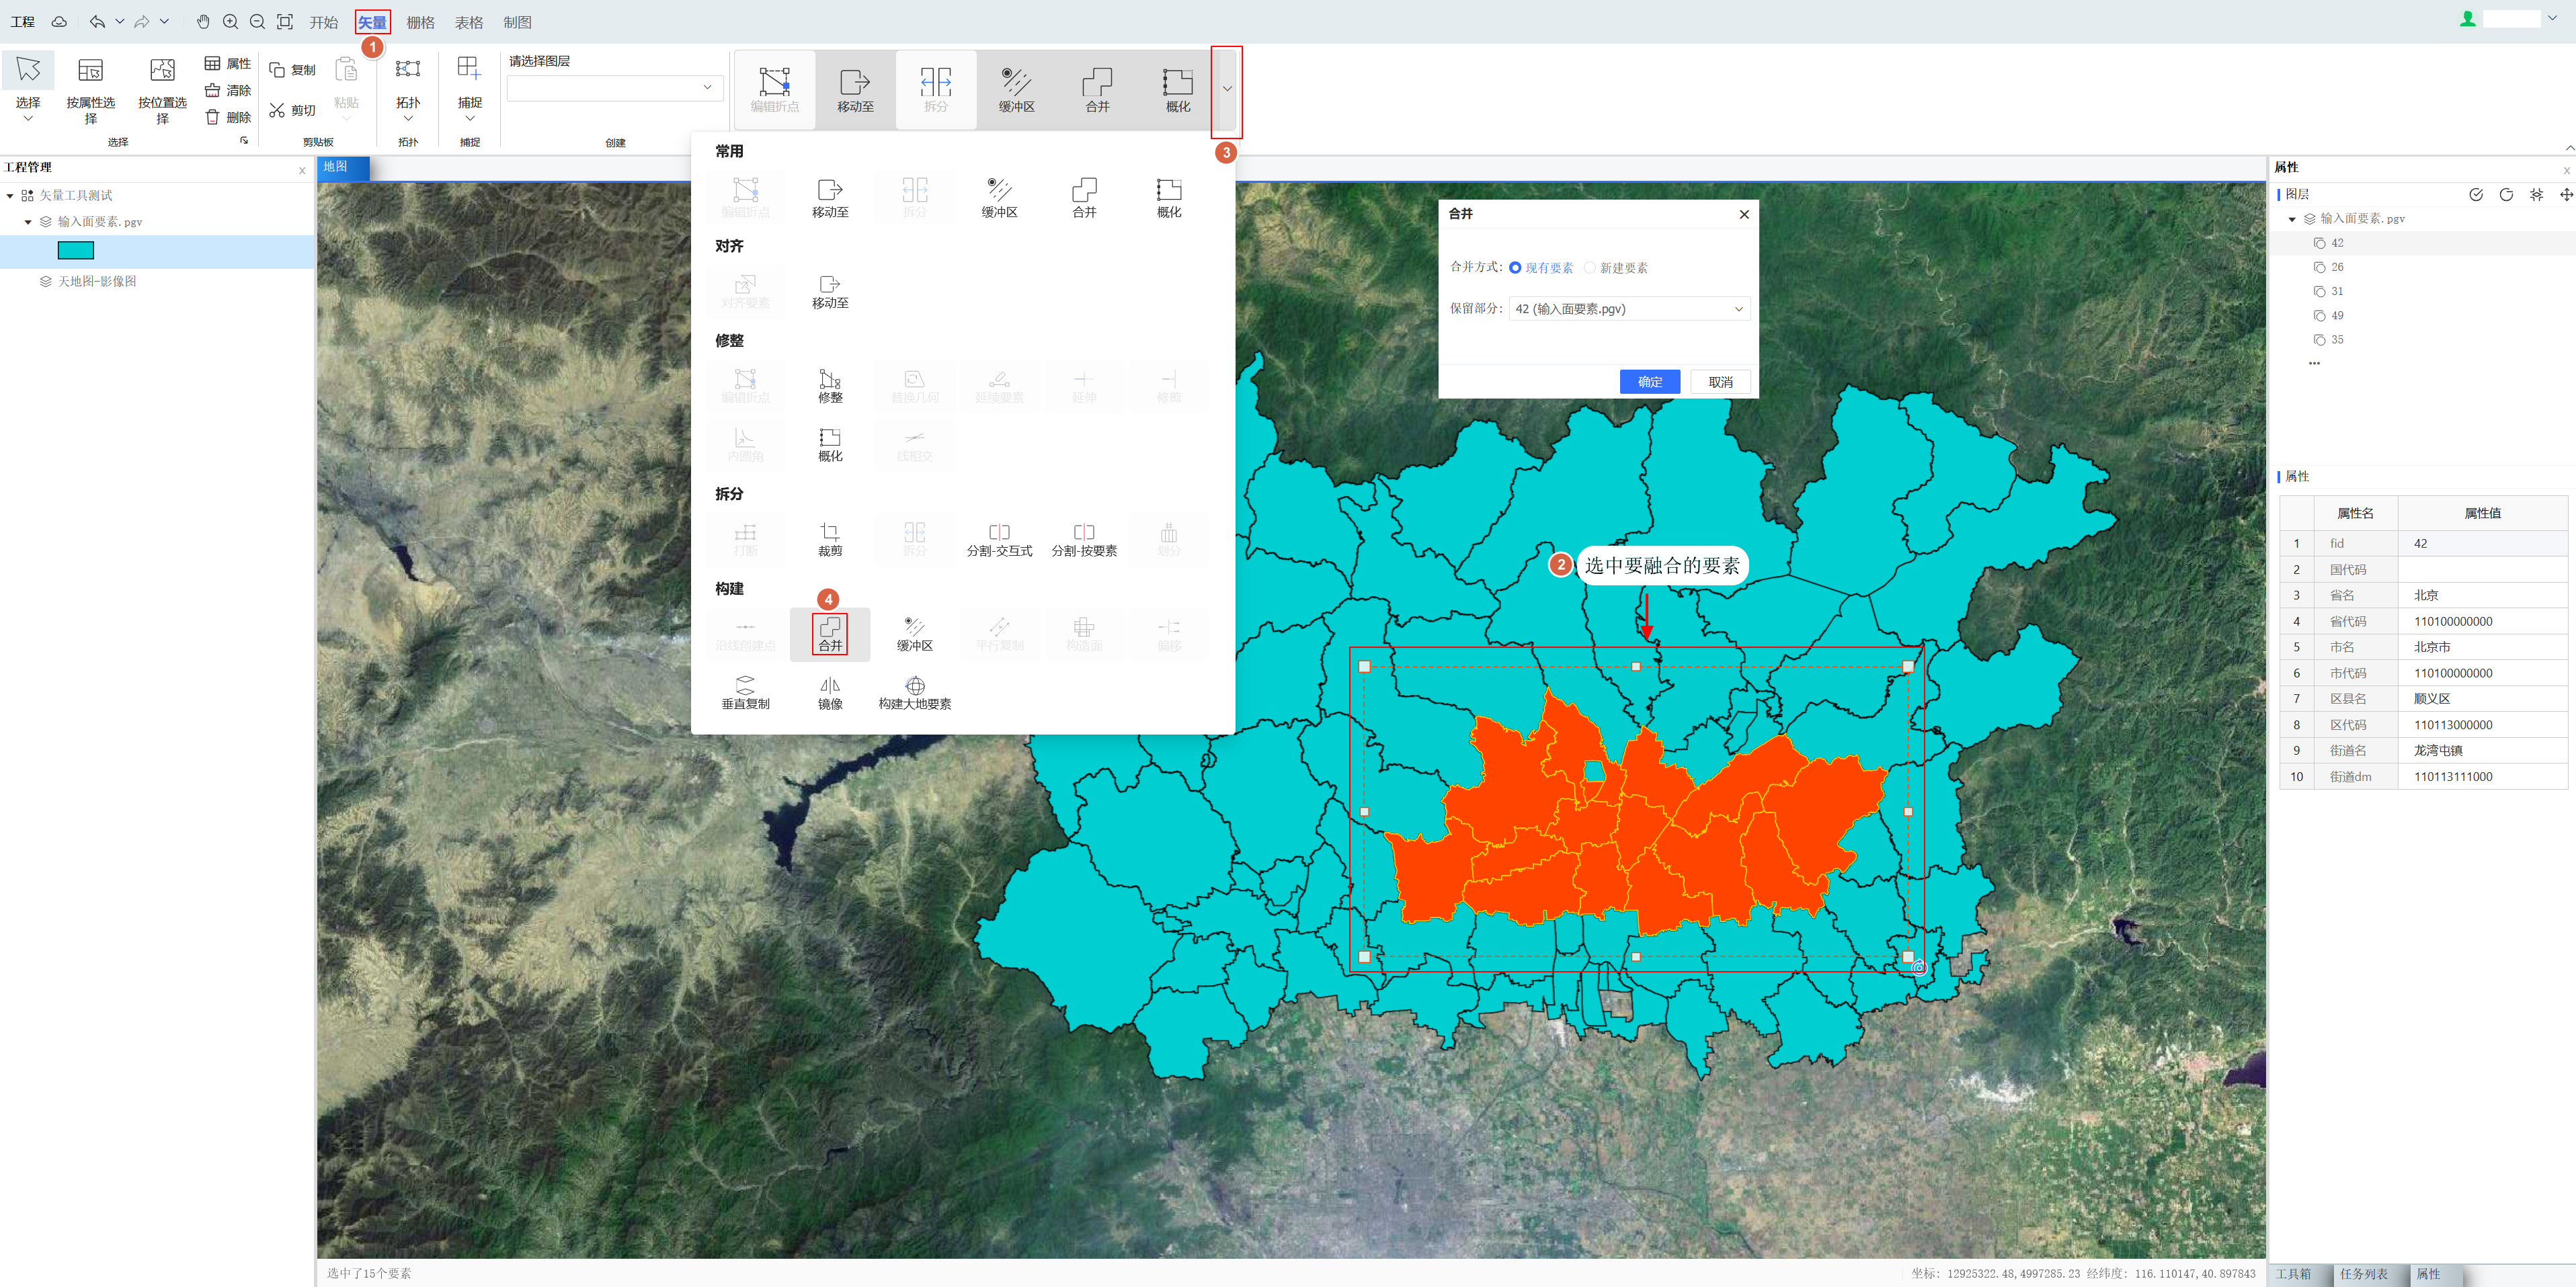Click the cyan layer symbol swatch
2576x1287 pixels.
coord(76,251)
